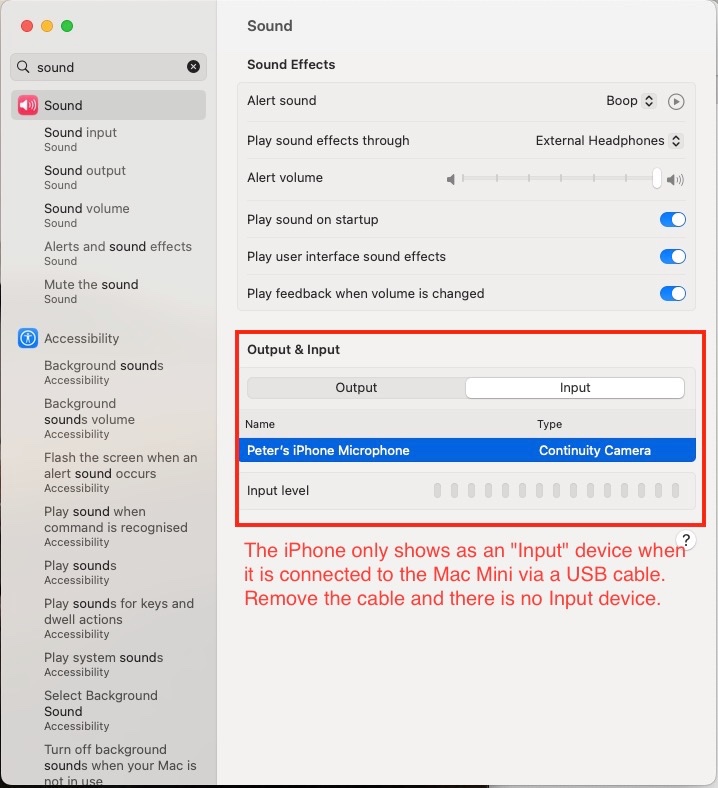Click into the sound search field
Image resolution: width=718 pixels, height=788 pixels.
click(x=108, y=67)
